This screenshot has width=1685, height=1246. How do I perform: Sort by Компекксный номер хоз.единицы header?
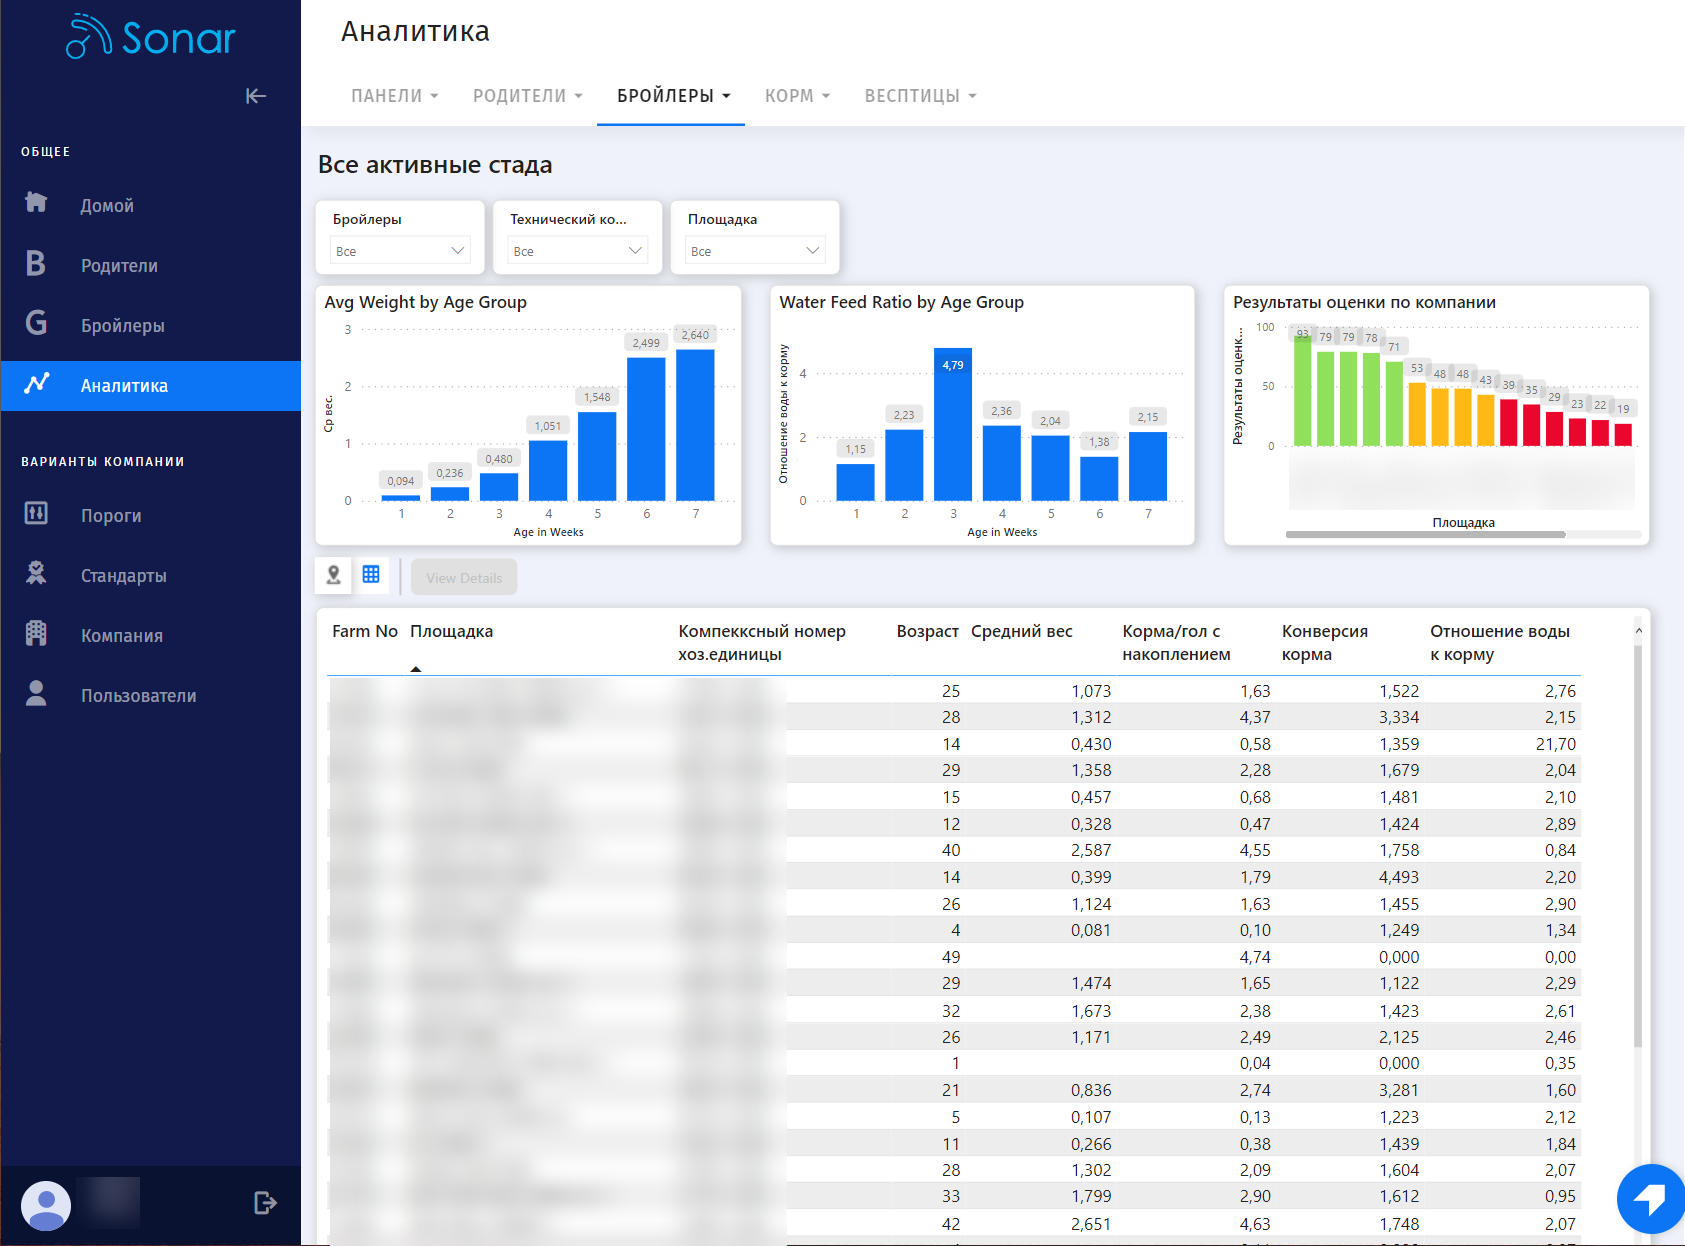pyautogui.click(x=762, y=642)
